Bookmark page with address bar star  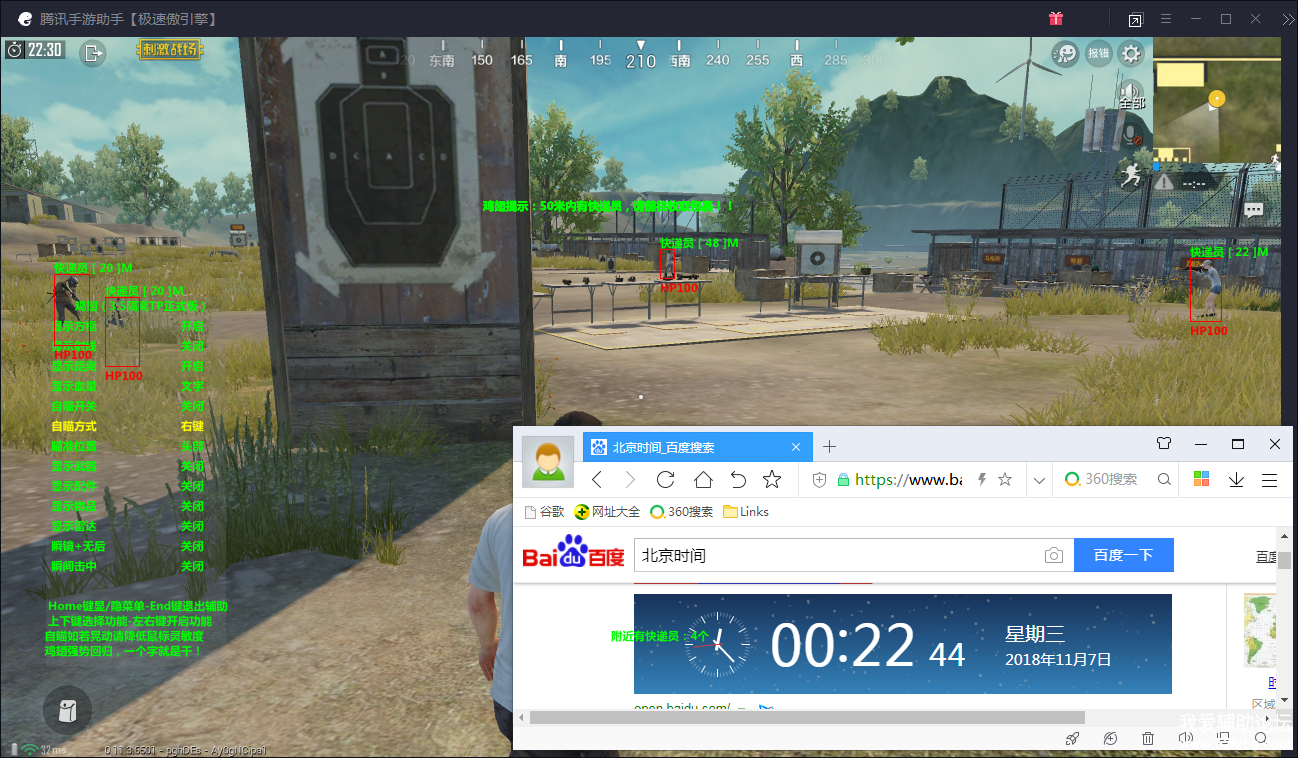(x=1005, y=480)
